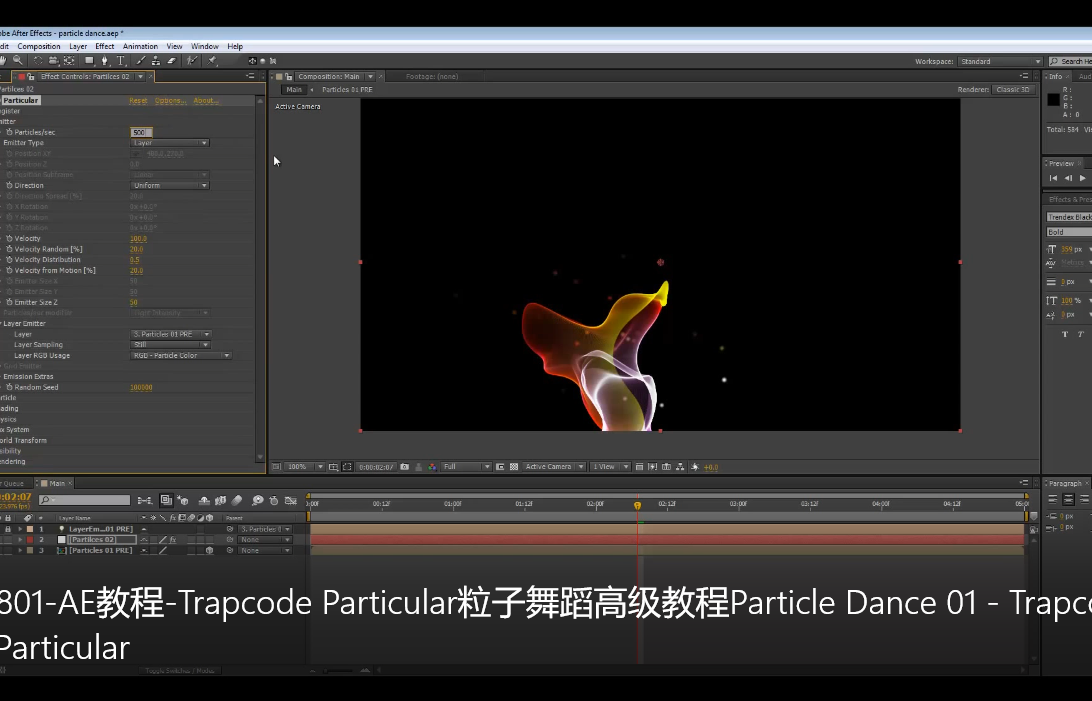Click Particles 01 PRE breadcrumb in viewer
This screenshot has height=701, width=1092.
click(347, 90)
